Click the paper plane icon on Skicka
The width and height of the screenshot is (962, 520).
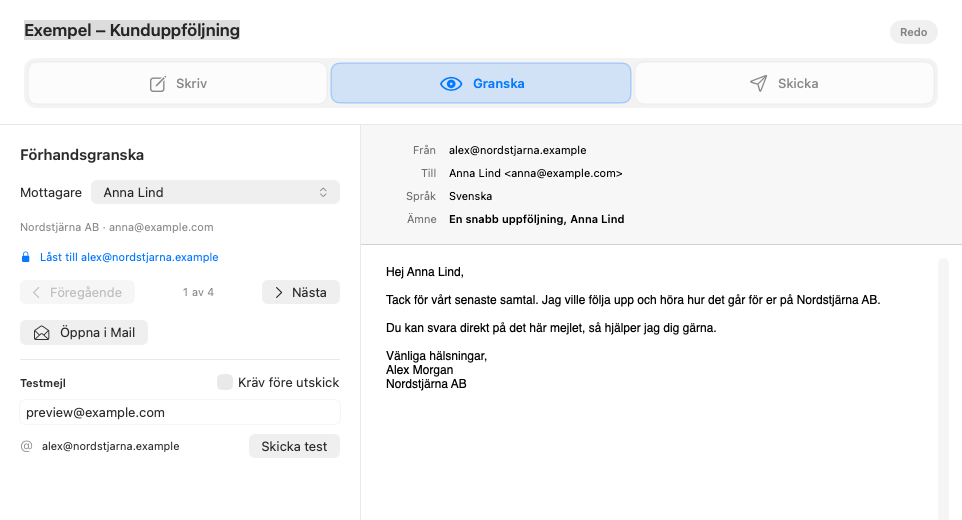pyautogui.click(x=759, y=83)
